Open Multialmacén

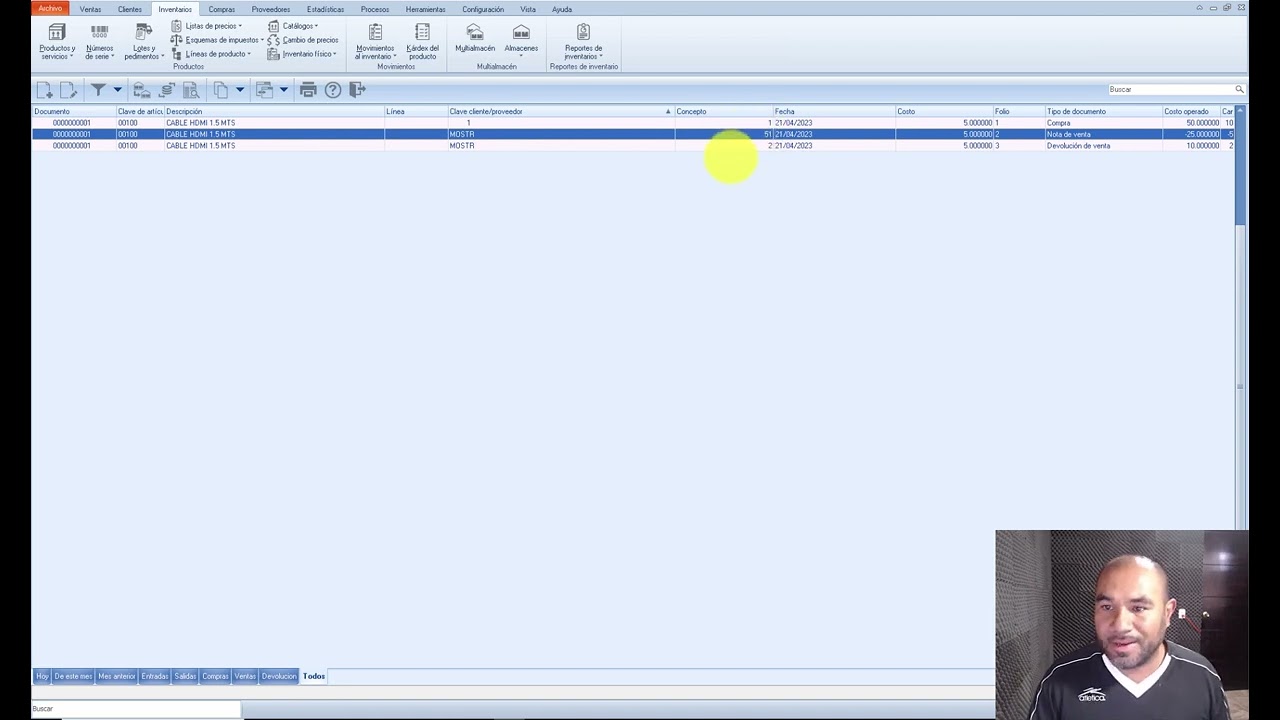[475, 40]
